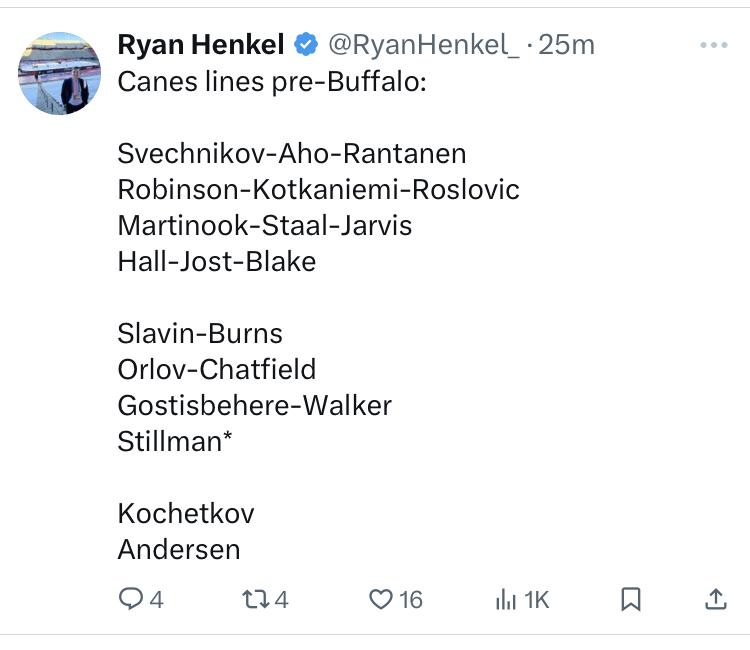This screenshot has width=750, height=650.
Task: Bookmark this tweet
Action: click(x=630, y=599)
